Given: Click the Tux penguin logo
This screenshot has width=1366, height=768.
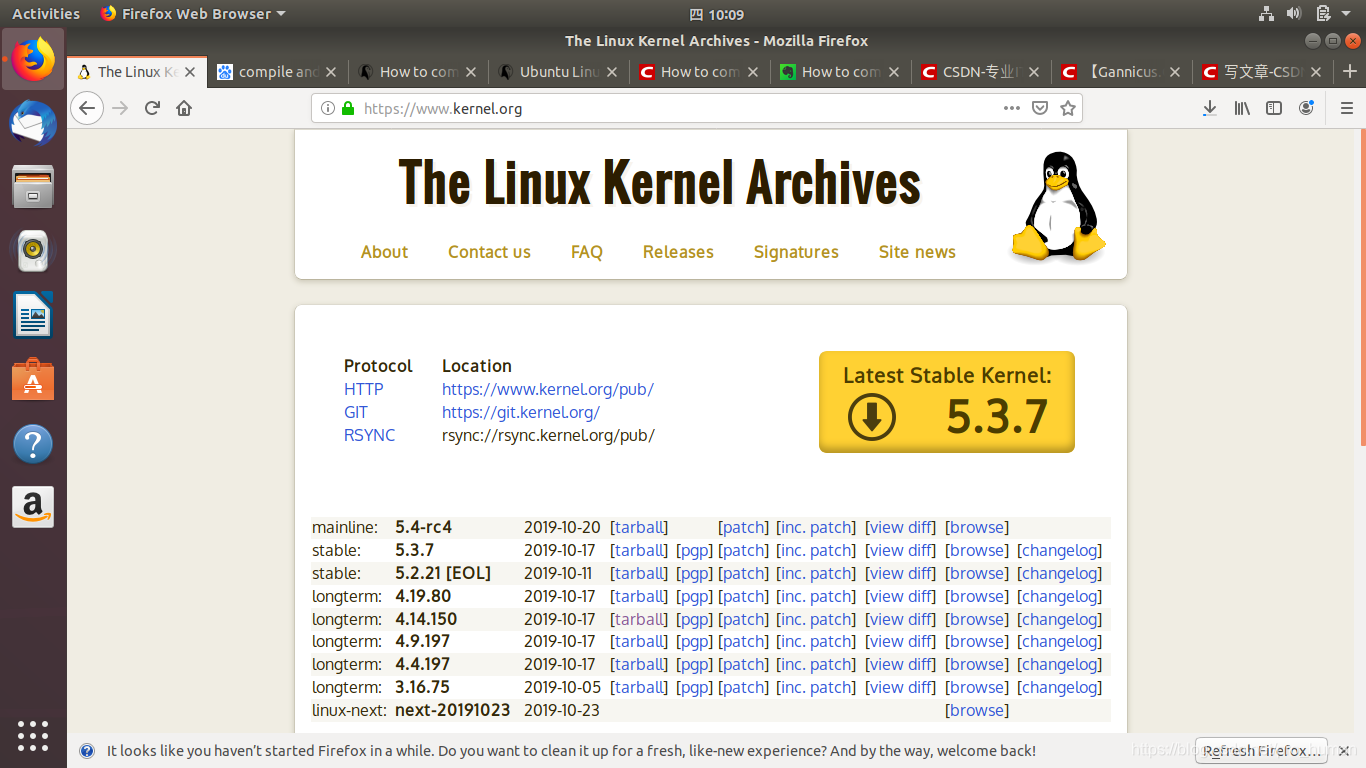Looking at the screenshot, I should [1058, 207].
